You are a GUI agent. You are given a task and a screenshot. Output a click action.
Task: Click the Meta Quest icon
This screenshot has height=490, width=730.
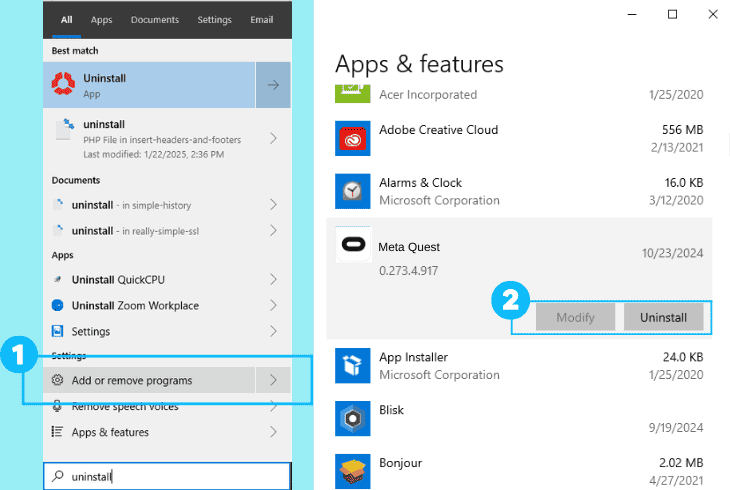353,245
